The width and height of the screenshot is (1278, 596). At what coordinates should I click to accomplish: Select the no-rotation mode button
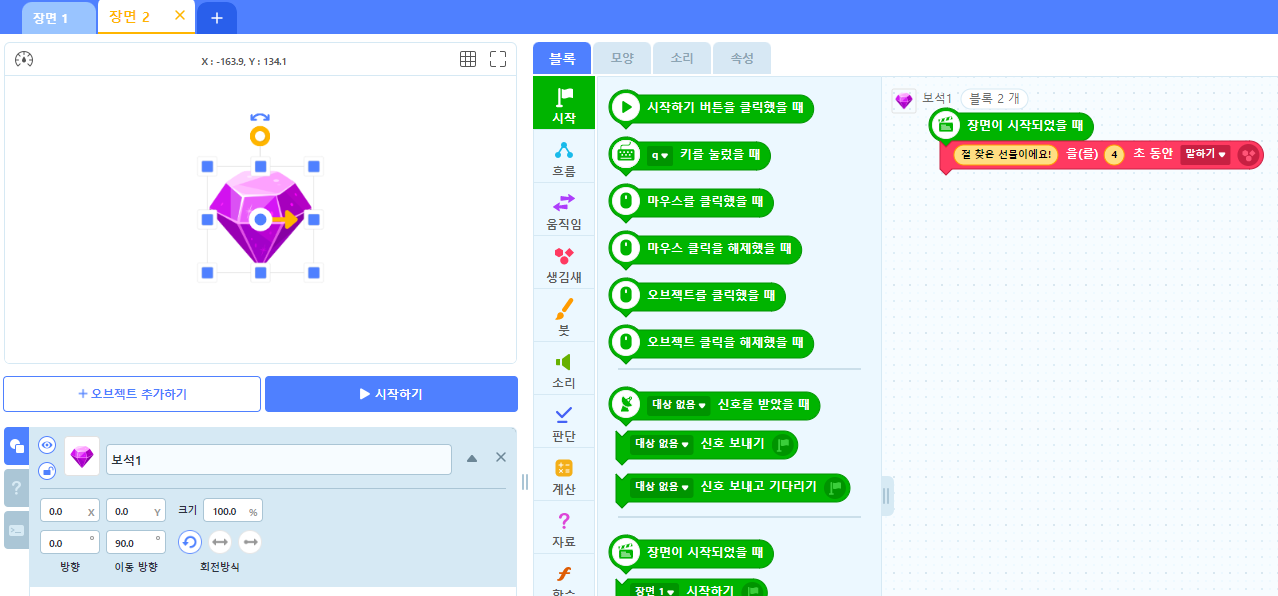point(250,542)
